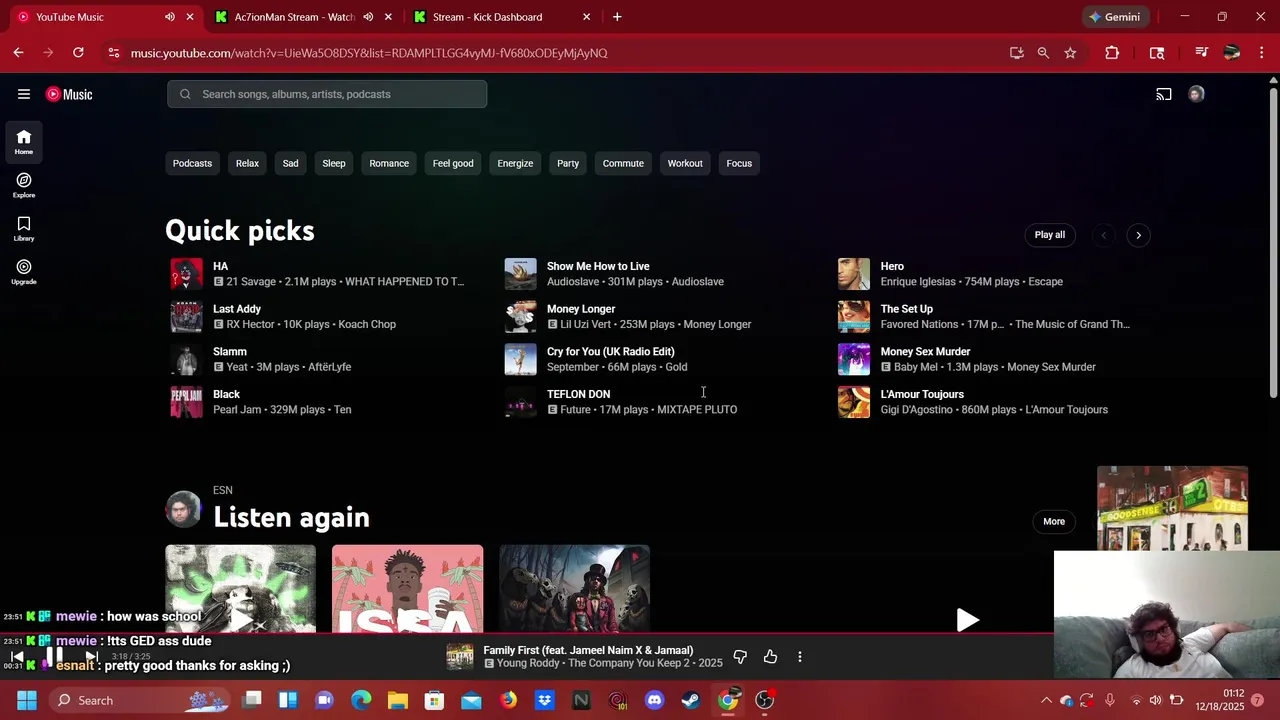
Task: Go back in browser history
Action: click(x=18, y=53)
